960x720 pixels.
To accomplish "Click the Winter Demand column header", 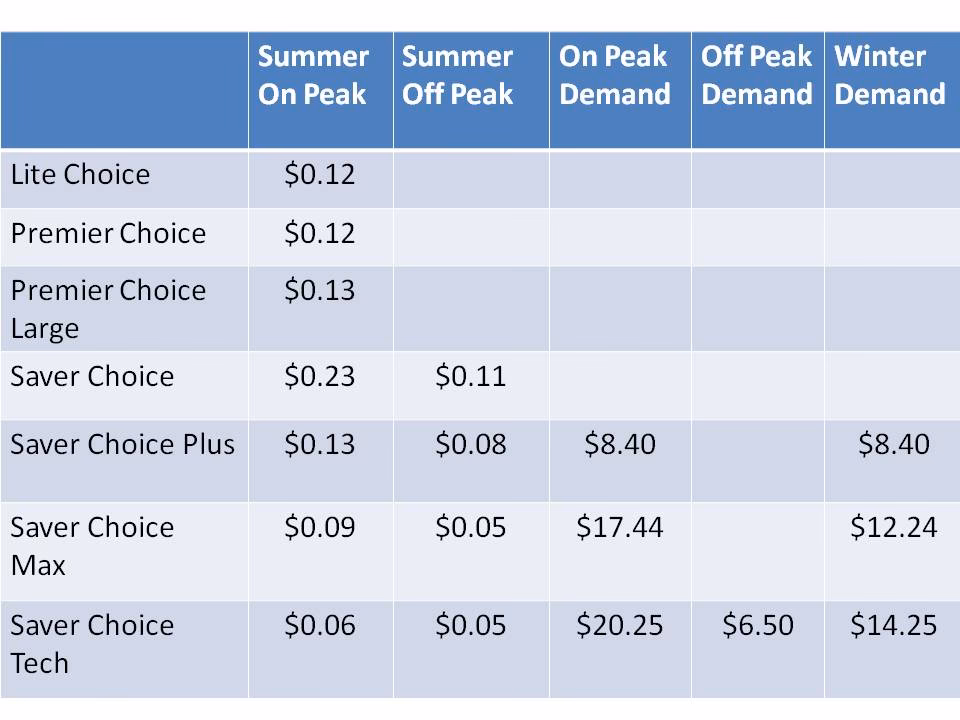I will 890,75.
